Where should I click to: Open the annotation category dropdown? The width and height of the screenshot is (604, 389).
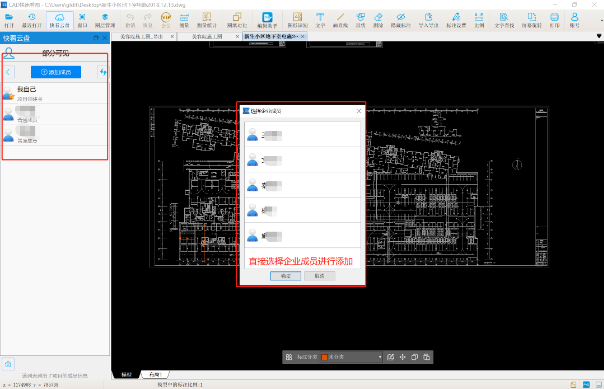pos(351,357)
